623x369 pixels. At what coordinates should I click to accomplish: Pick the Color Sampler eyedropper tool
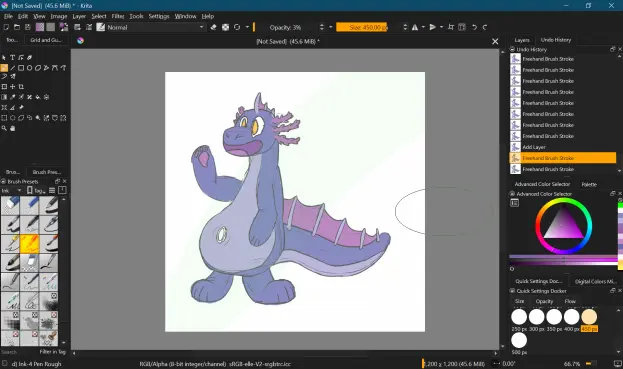13,97
